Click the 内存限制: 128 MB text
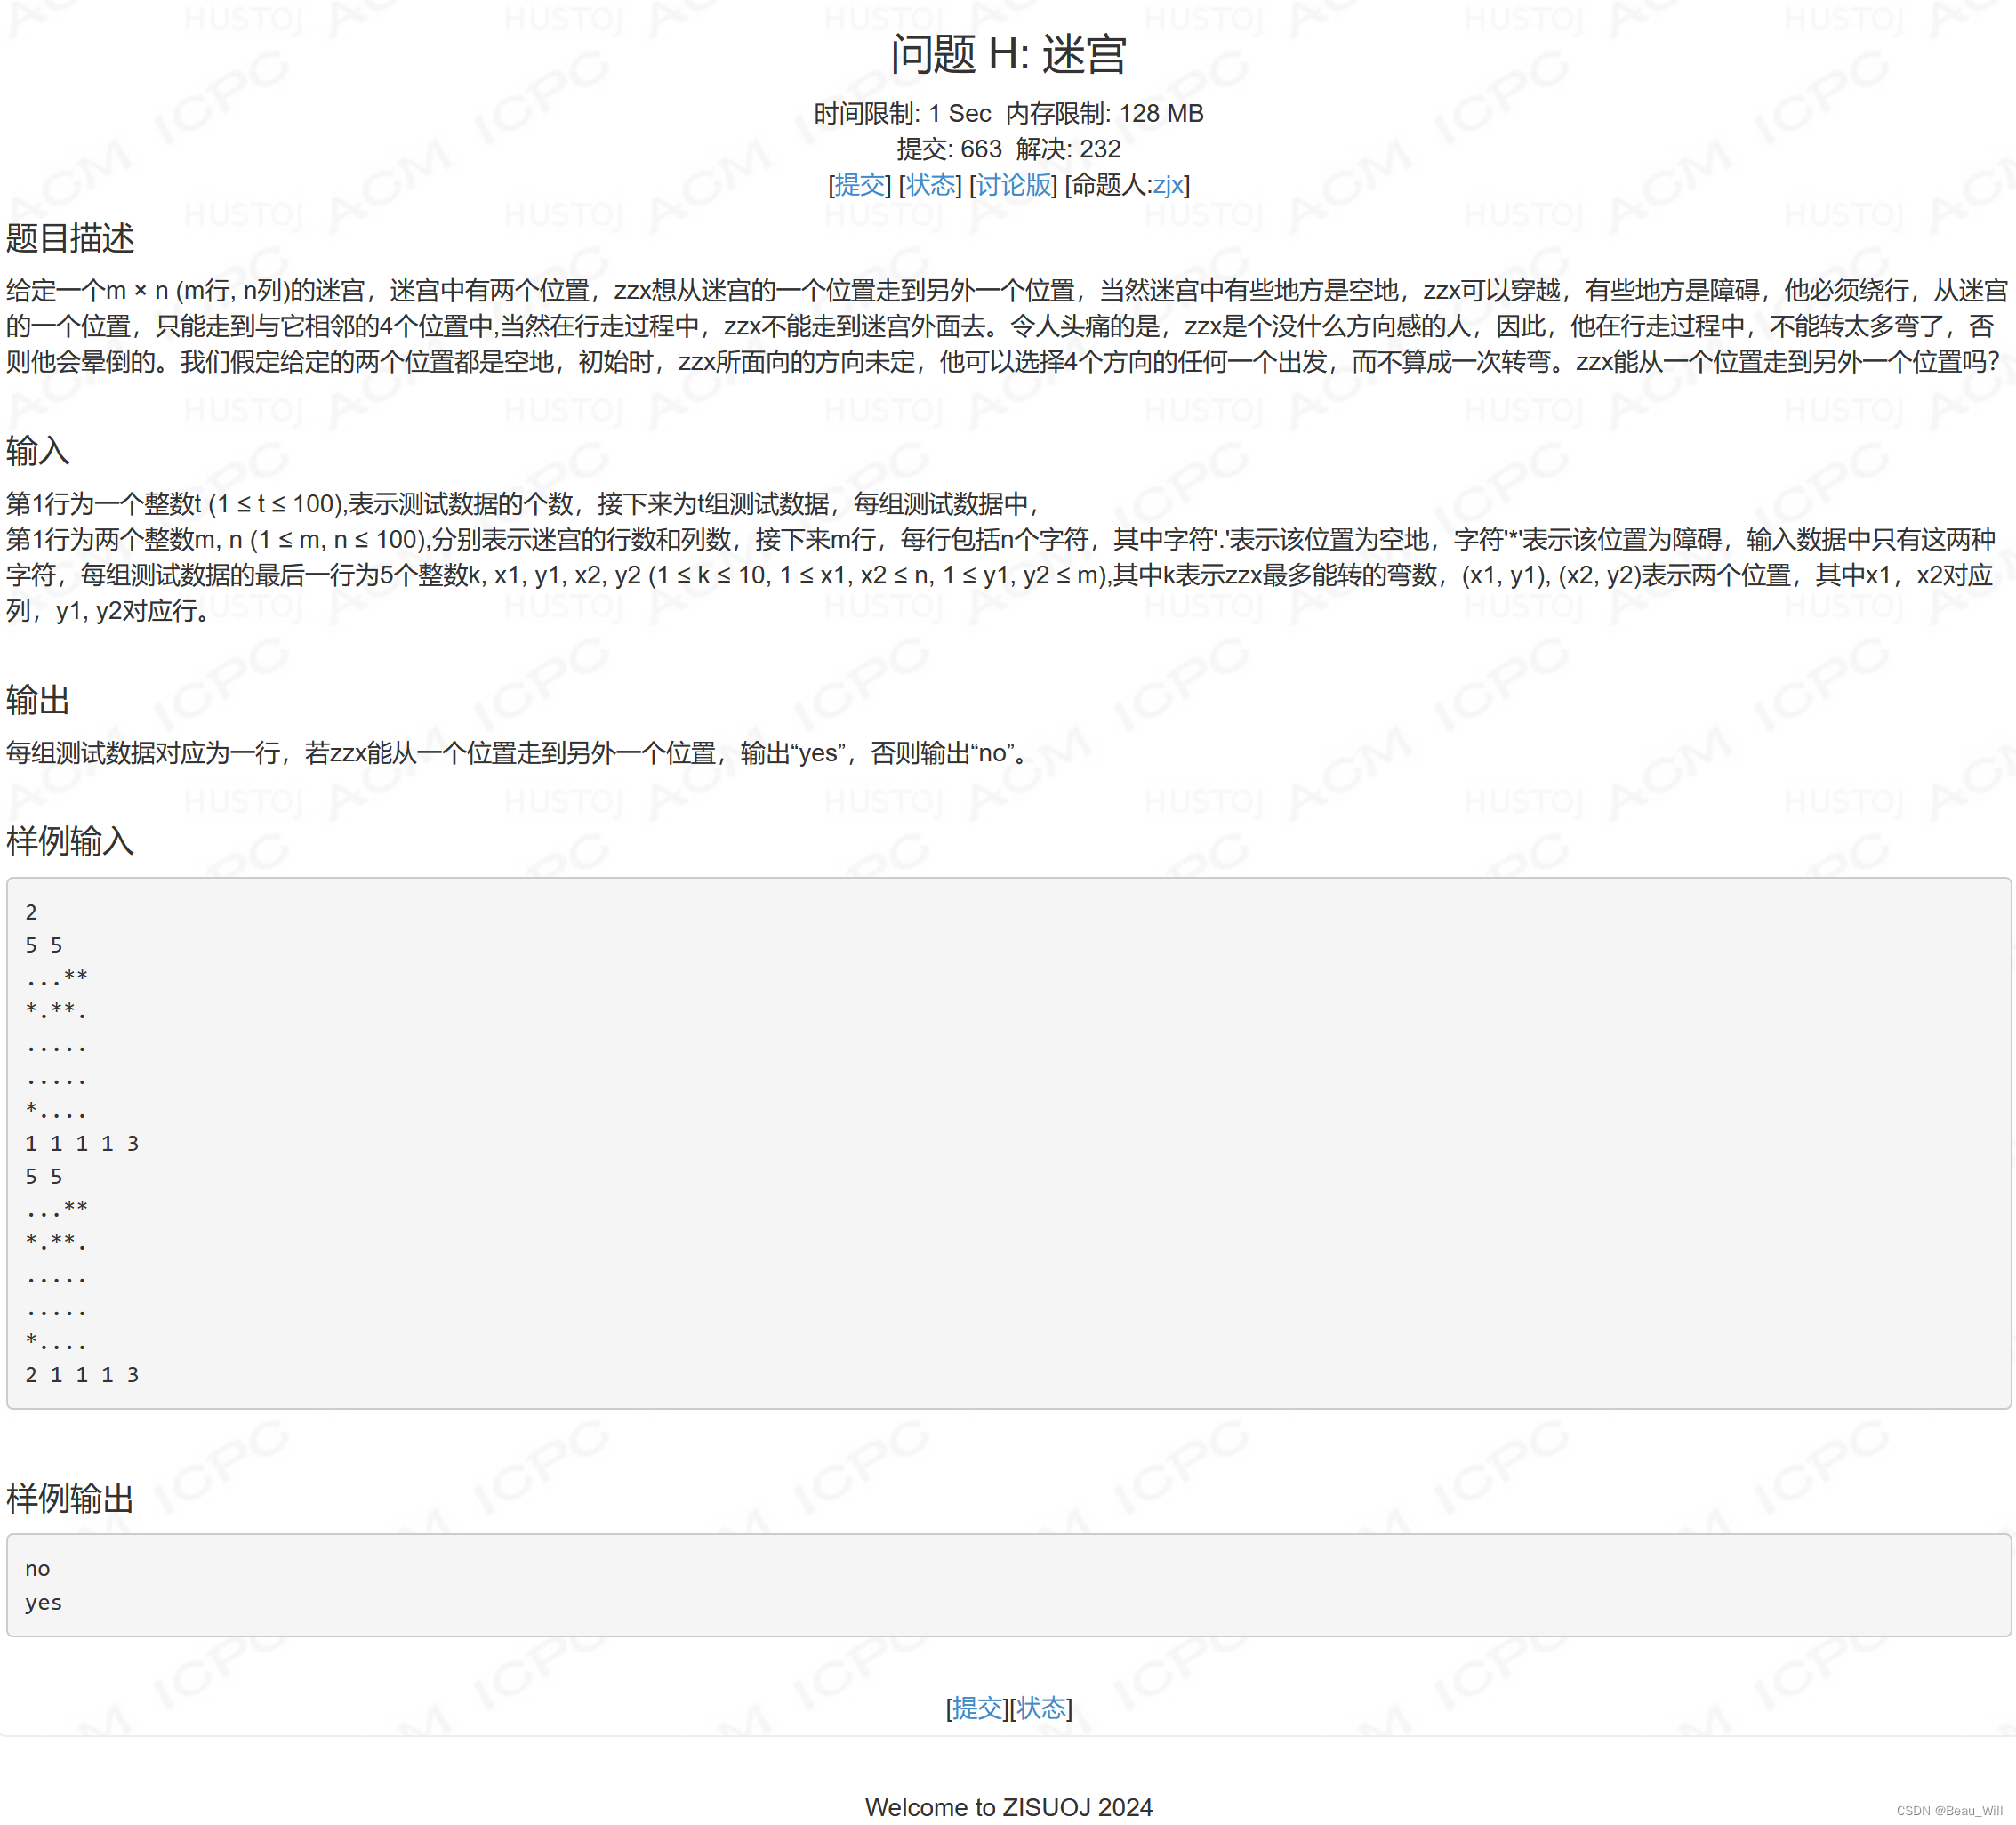Viewport: 2016px width, 1825px height. point(1105,114)
